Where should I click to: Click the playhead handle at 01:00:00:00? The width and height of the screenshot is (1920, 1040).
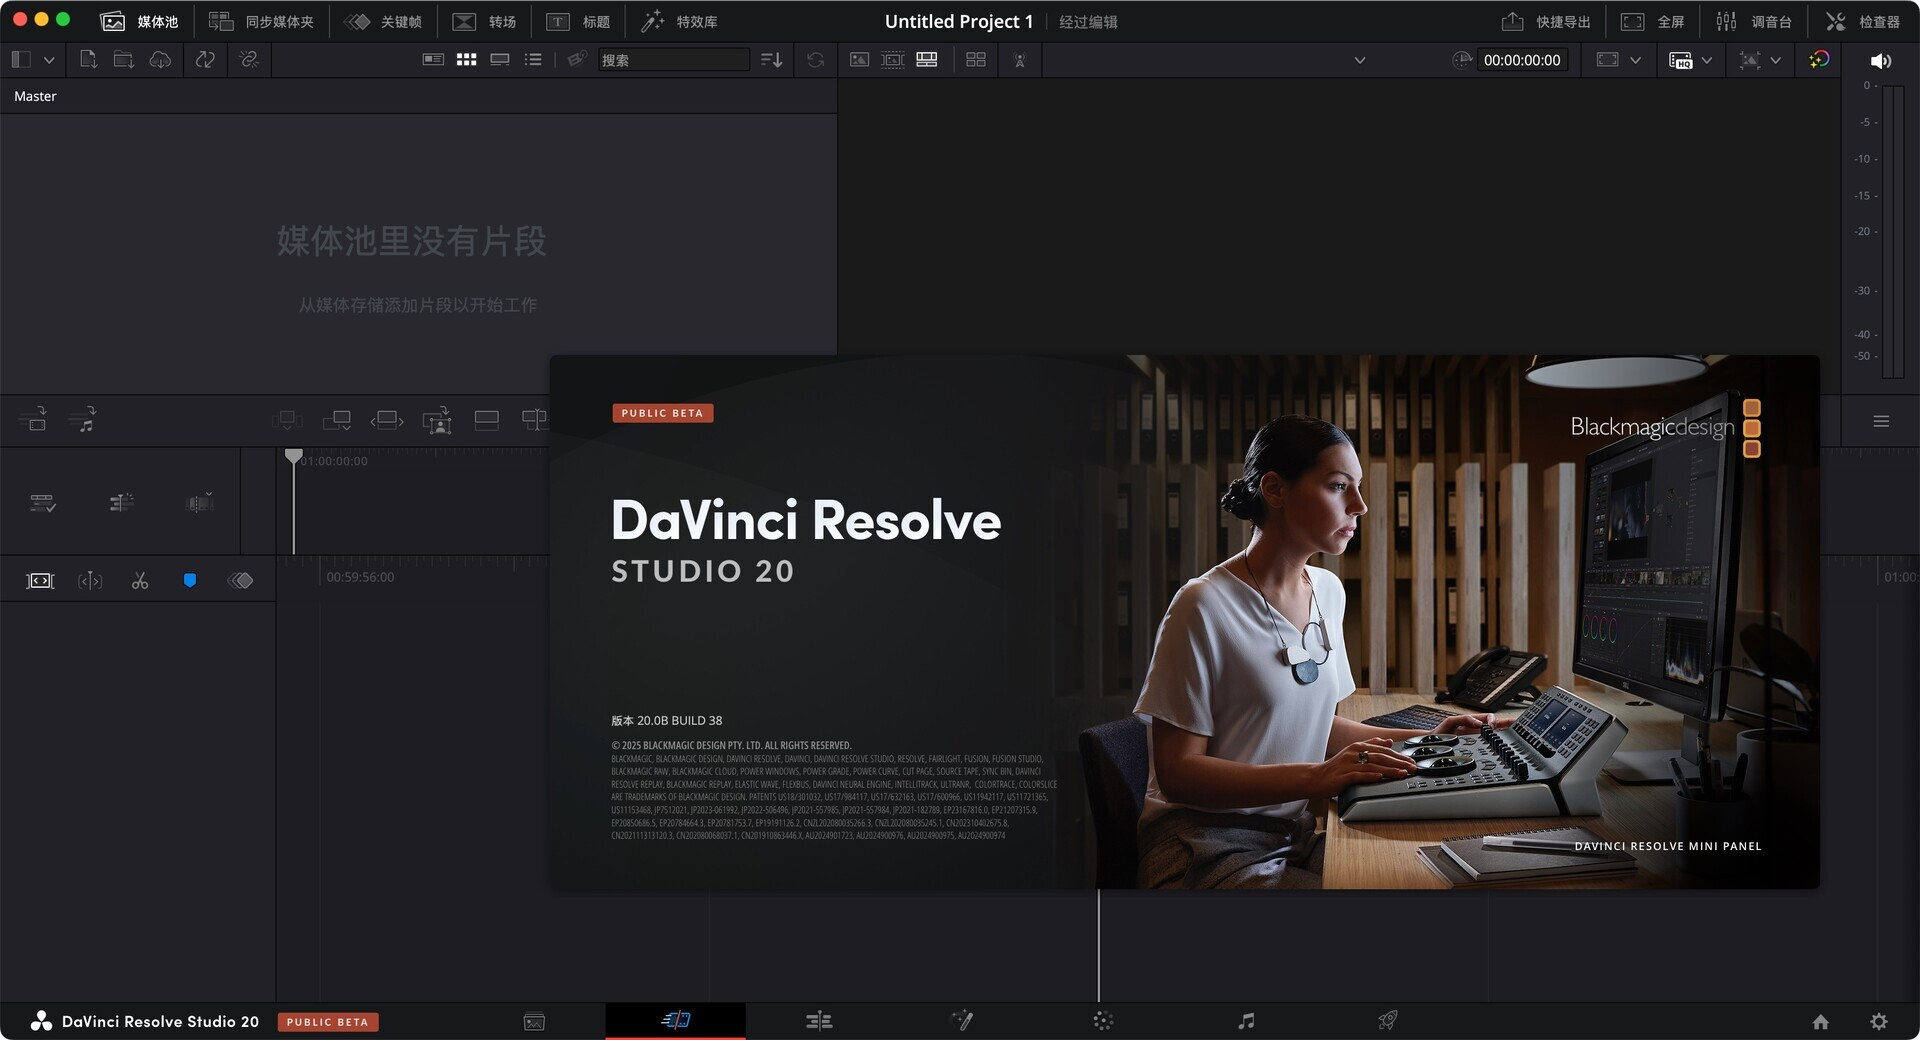[293, 456]
